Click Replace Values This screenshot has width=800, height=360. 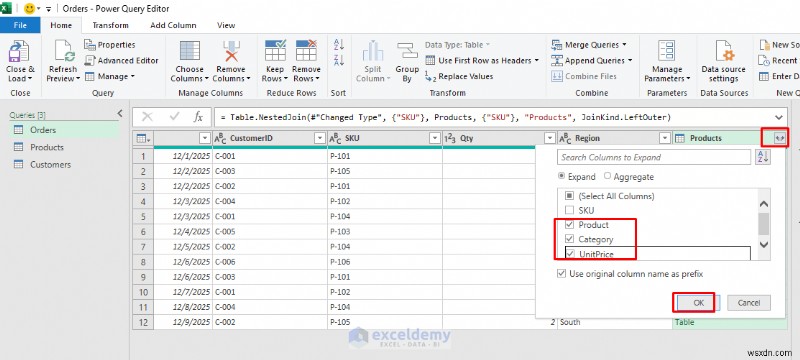click(459, 76)
